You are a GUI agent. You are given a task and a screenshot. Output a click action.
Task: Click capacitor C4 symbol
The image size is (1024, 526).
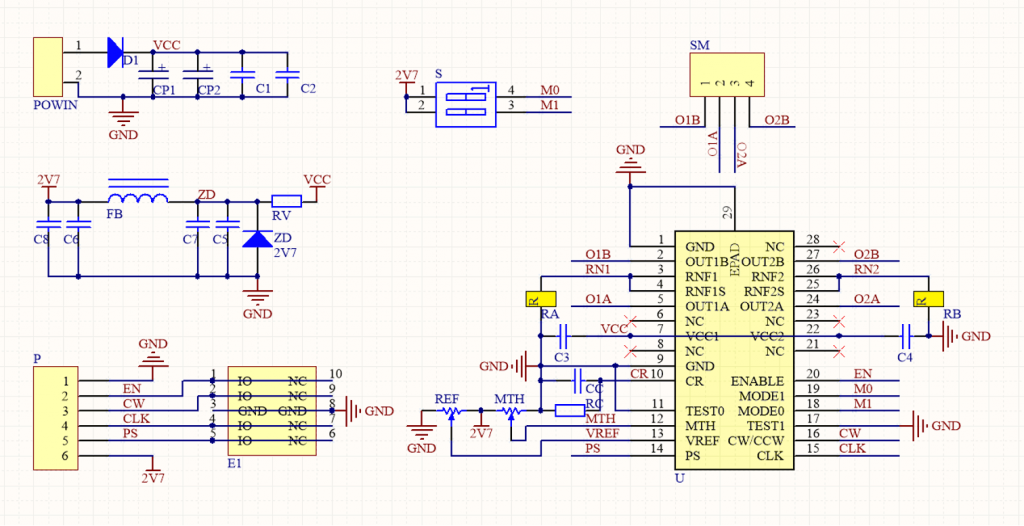906,336
